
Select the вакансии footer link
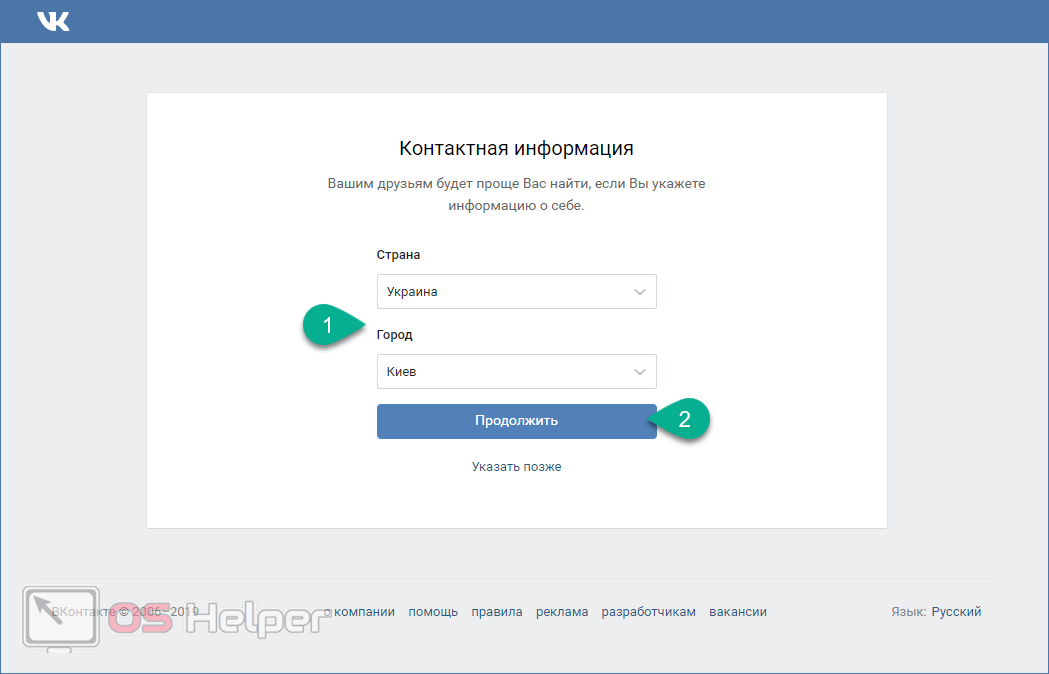pos(738,612)
